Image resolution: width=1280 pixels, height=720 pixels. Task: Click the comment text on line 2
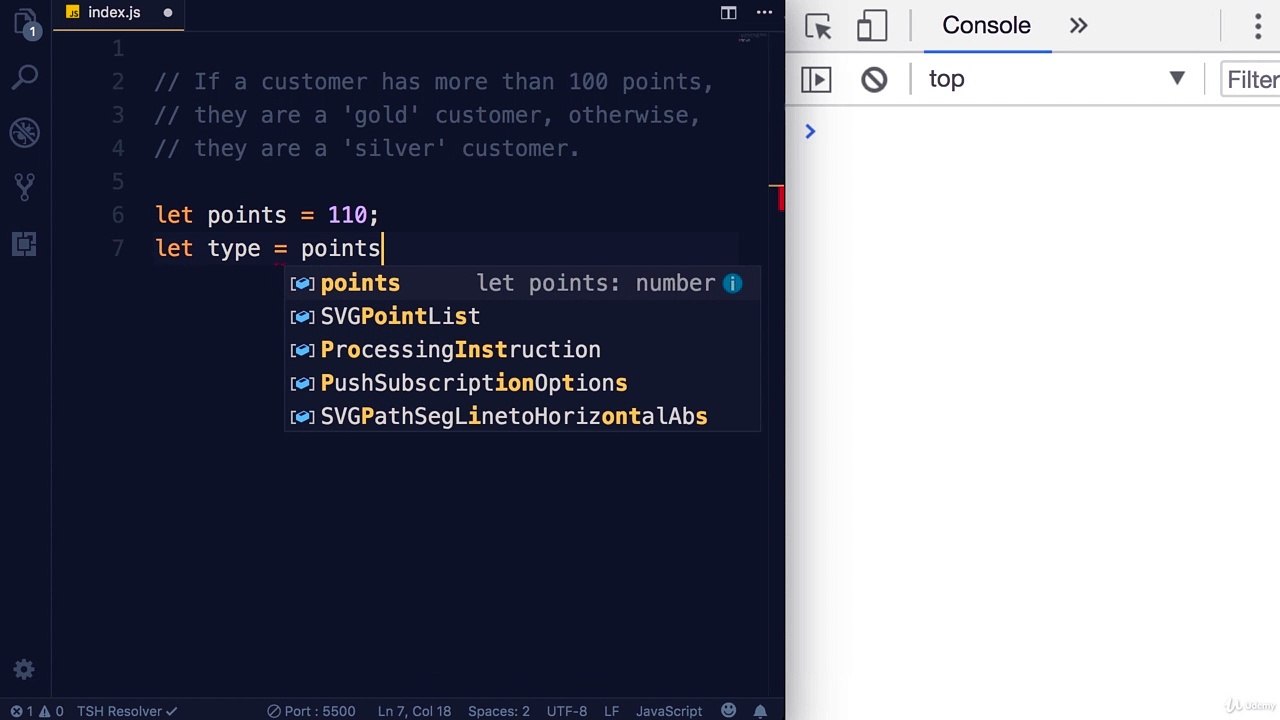(x=434, y=82)
